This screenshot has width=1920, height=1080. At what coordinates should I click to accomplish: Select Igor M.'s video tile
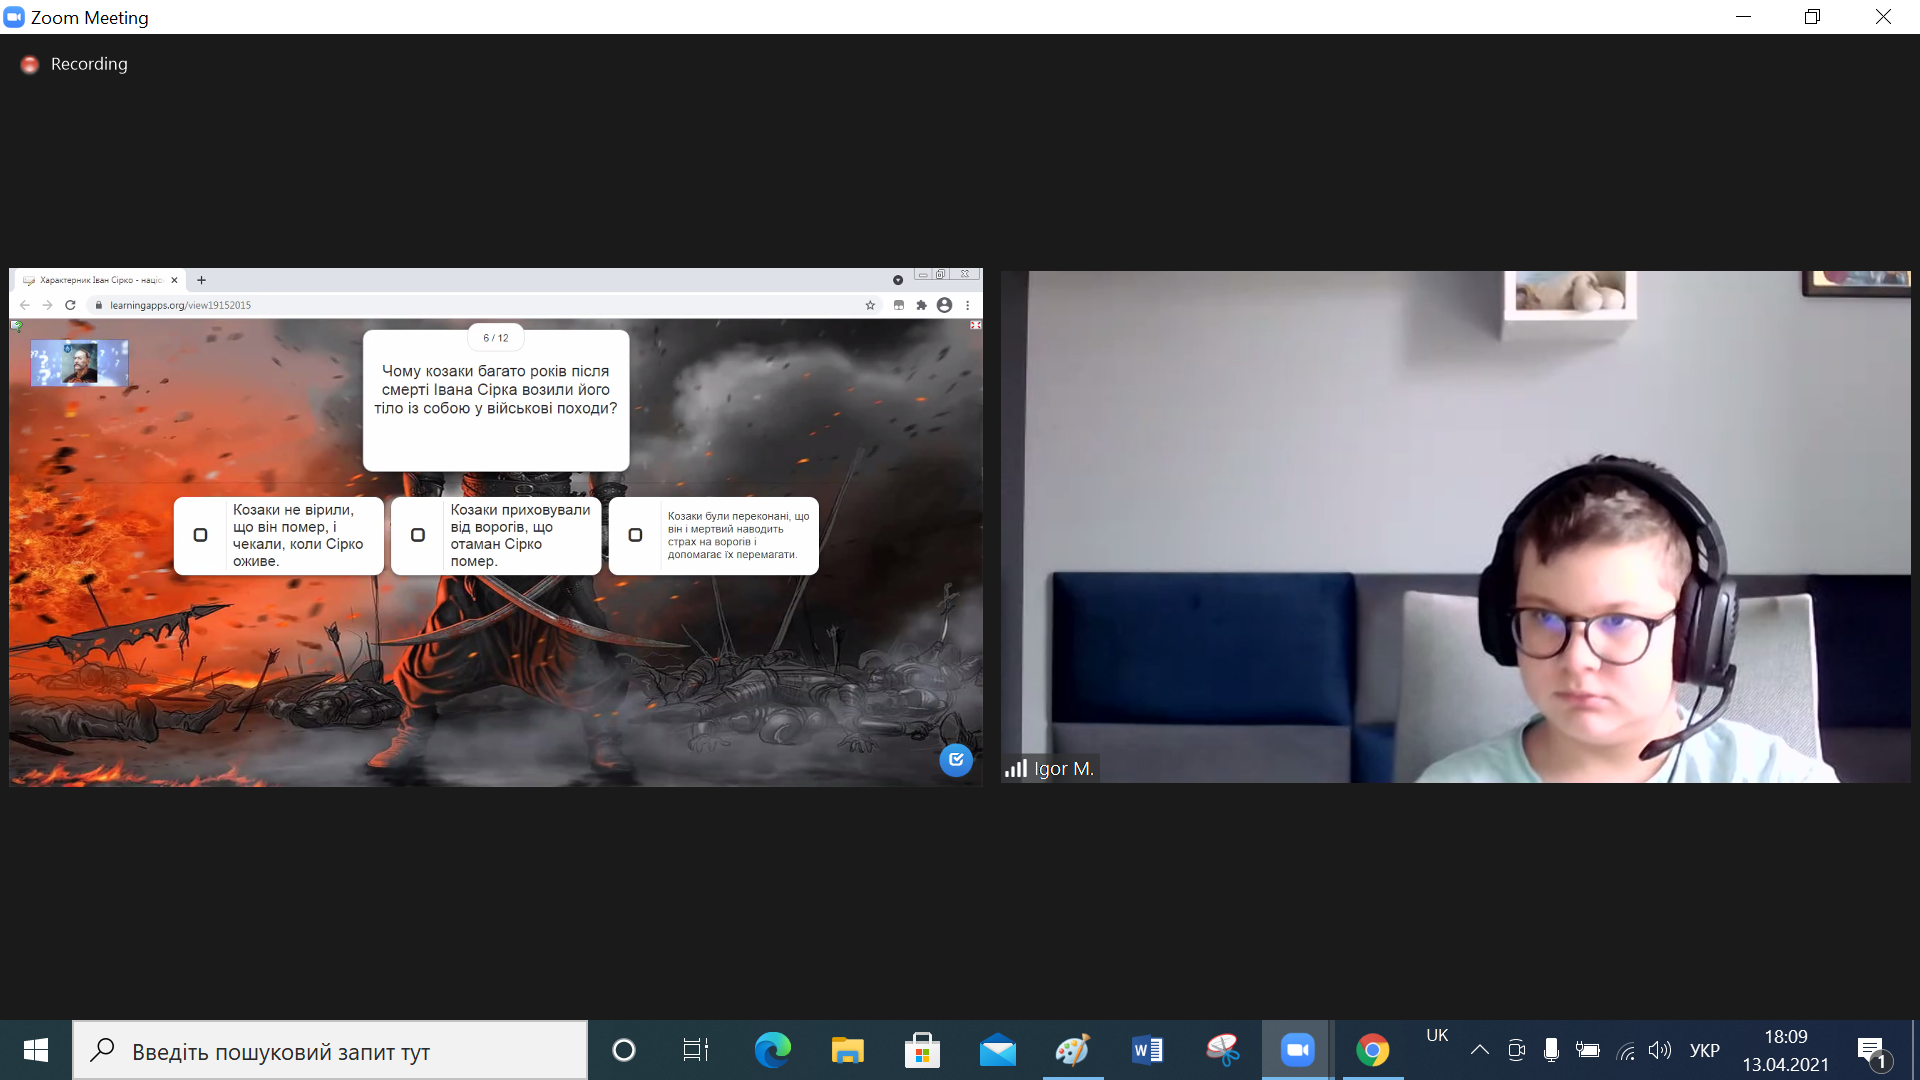(x=1456, y=527)
